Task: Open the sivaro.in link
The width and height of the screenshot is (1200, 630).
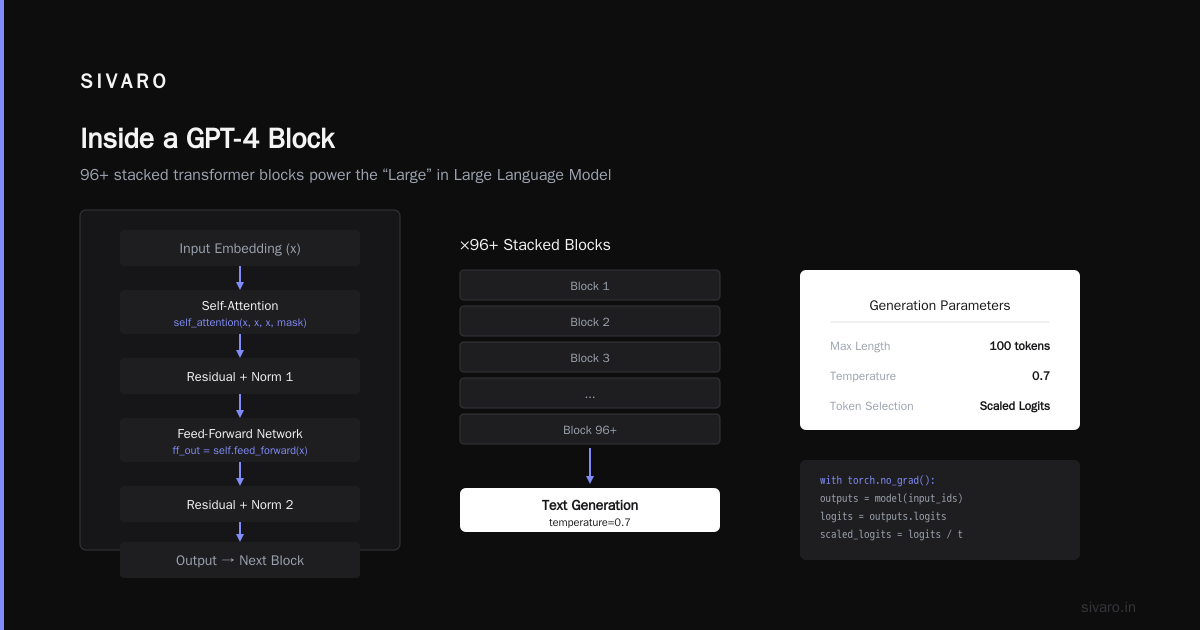Action: (1109, 607)
